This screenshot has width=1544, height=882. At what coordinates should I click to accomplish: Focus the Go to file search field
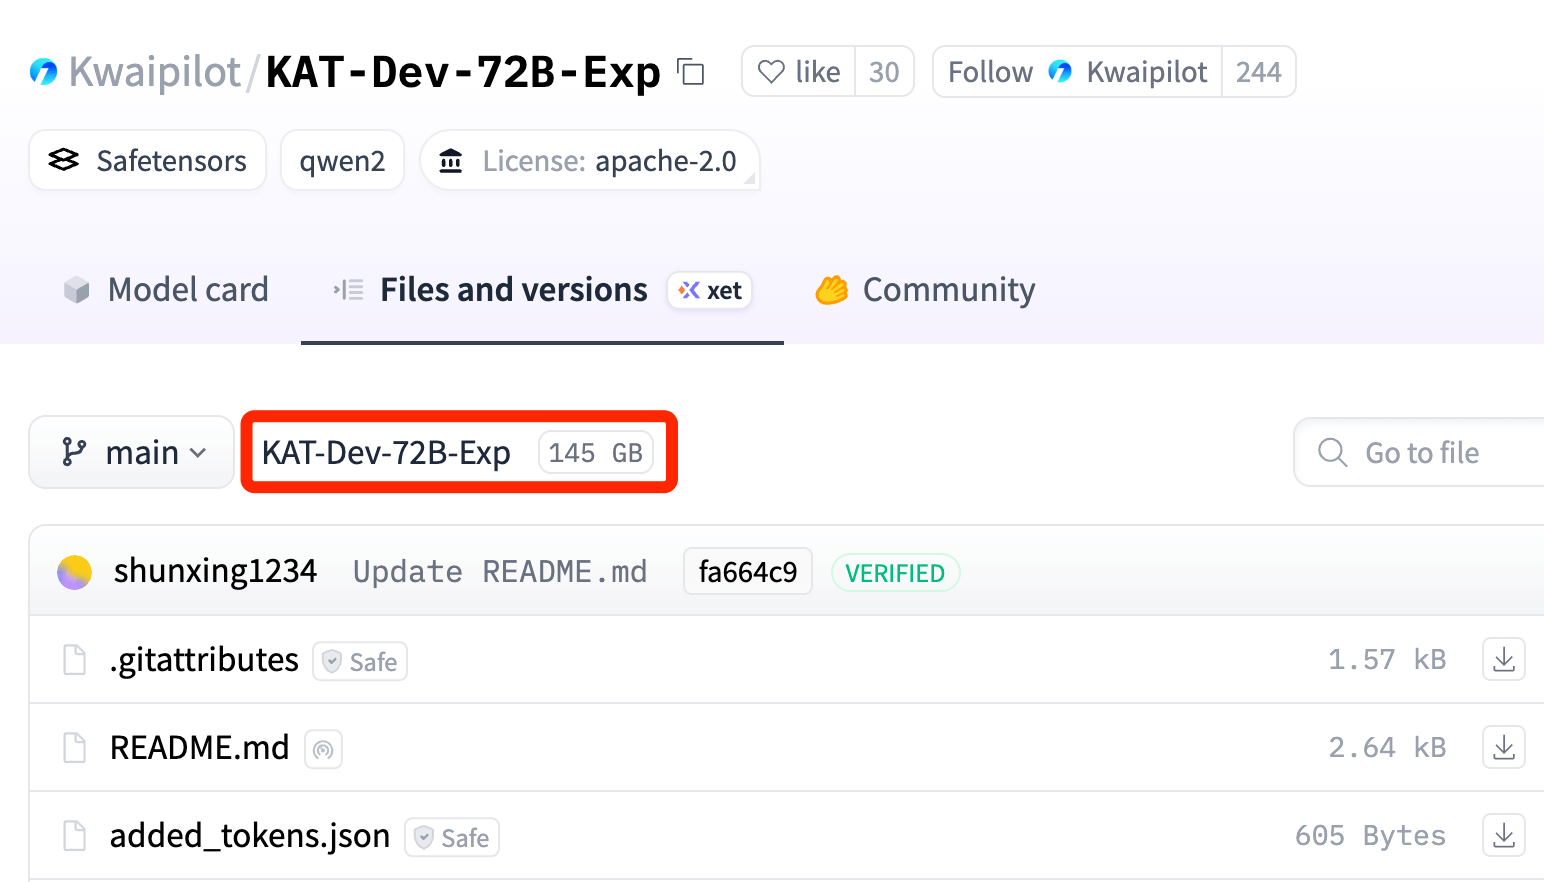(x=1419, y=452)
